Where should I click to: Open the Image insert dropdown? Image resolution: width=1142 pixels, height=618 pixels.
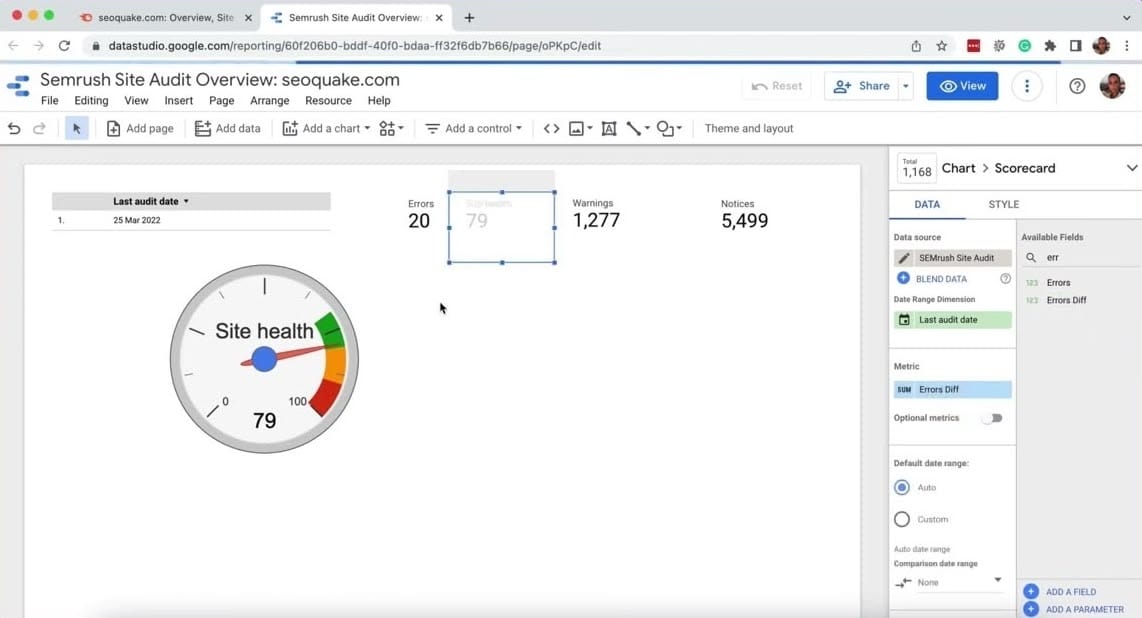tap(580, 129)
